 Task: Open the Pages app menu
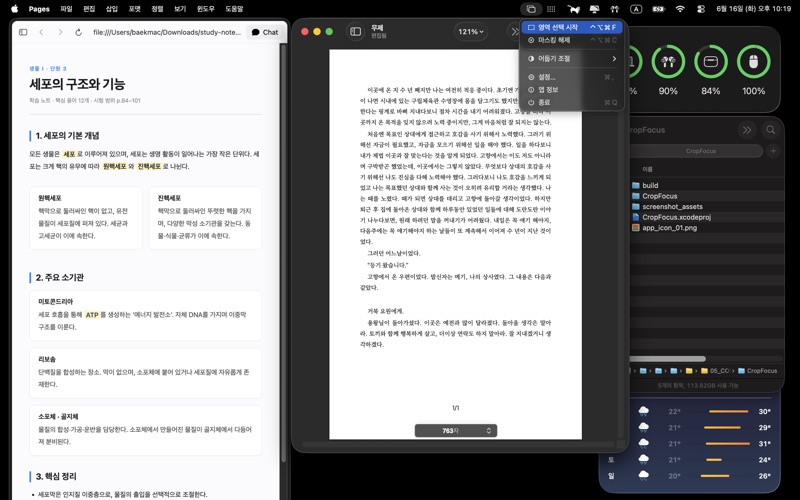click(x=39, y=9)
